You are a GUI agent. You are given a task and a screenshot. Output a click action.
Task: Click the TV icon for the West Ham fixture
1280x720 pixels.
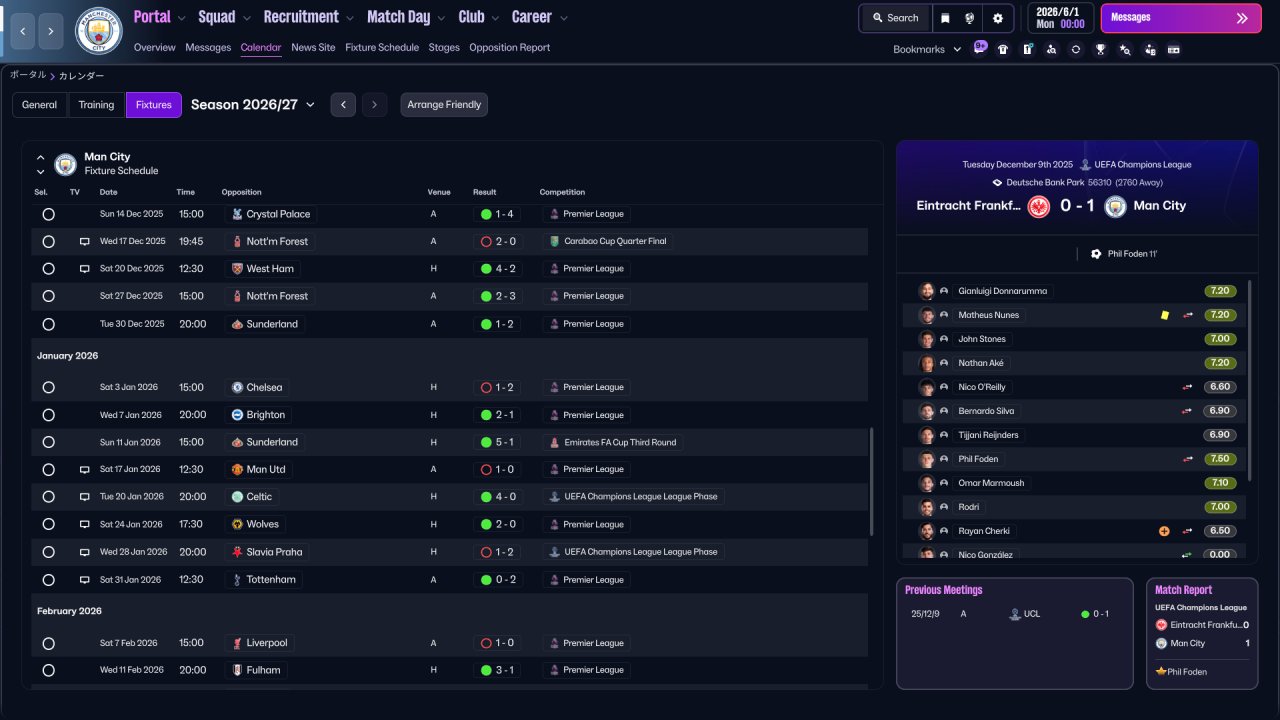(x=85, y=269)
